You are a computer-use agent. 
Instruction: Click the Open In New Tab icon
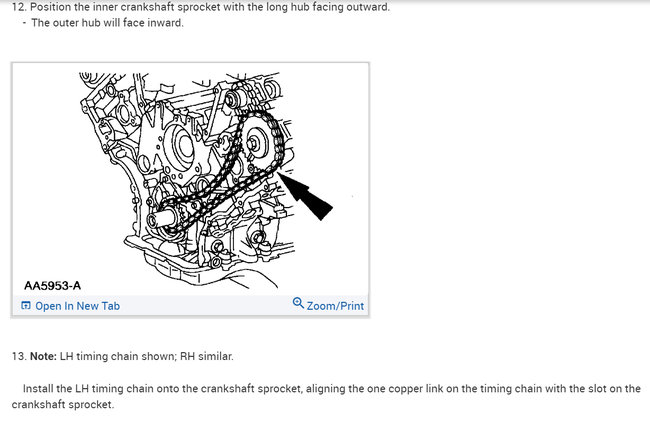tap(26, 306)
